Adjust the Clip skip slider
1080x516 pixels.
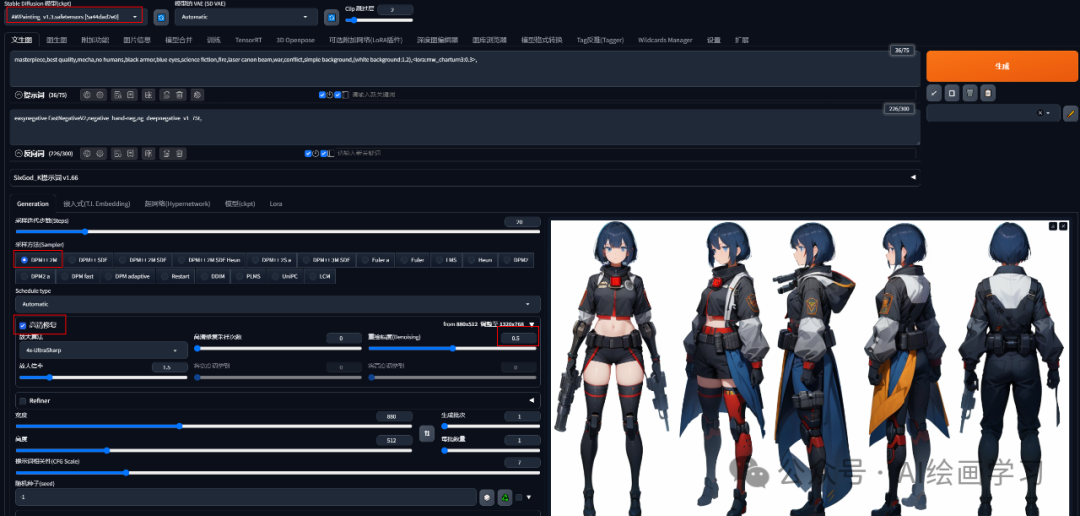point(379,20)
